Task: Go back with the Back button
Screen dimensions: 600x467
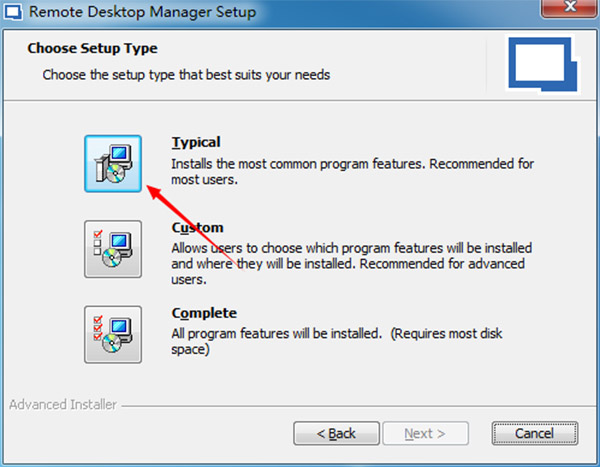Action: pos(335,433)
